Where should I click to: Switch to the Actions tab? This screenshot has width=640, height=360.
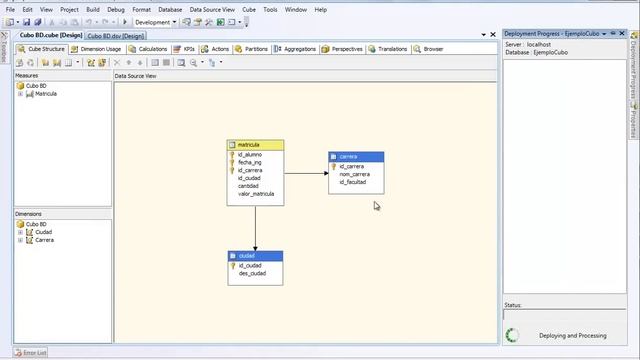pyautogui.click(x=215, y=49)
